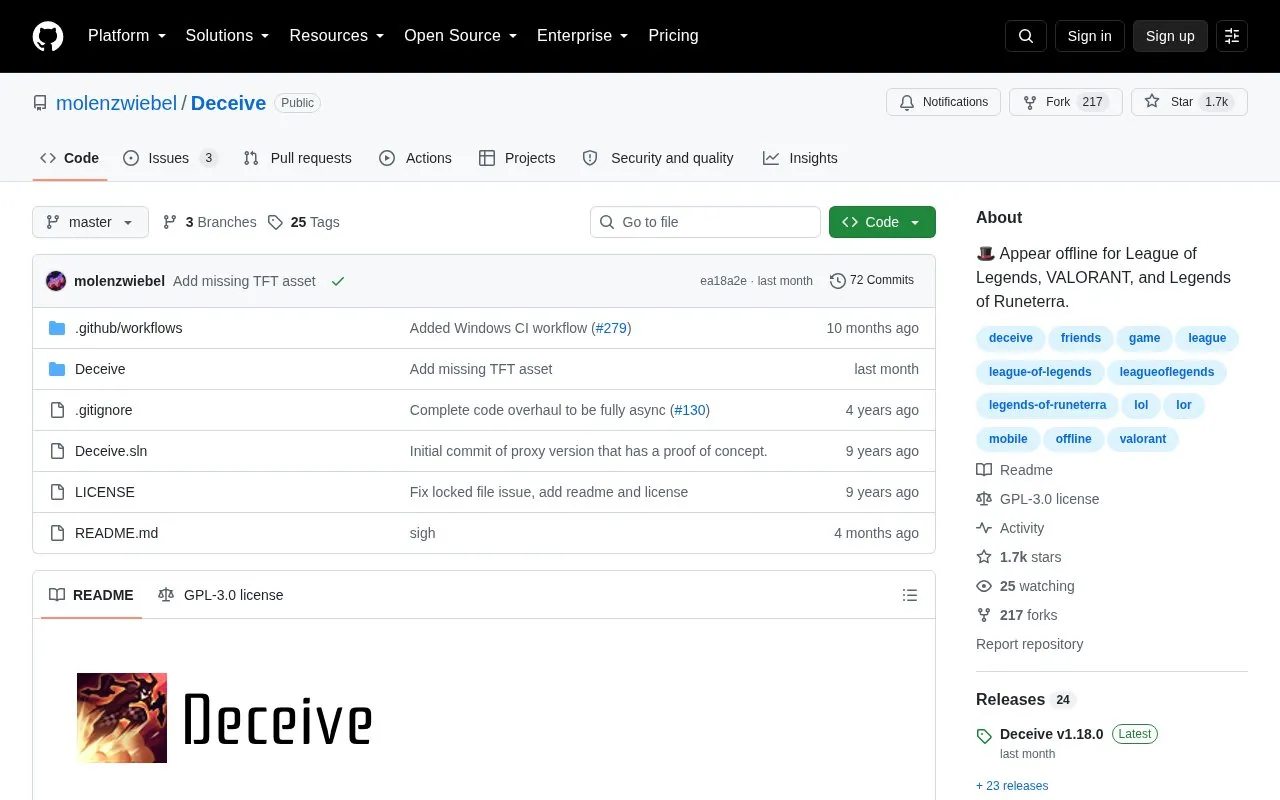This screenshot has height=800, width=1280.
Task: Switch to the Pull requests tab
Action: (297, 158)
